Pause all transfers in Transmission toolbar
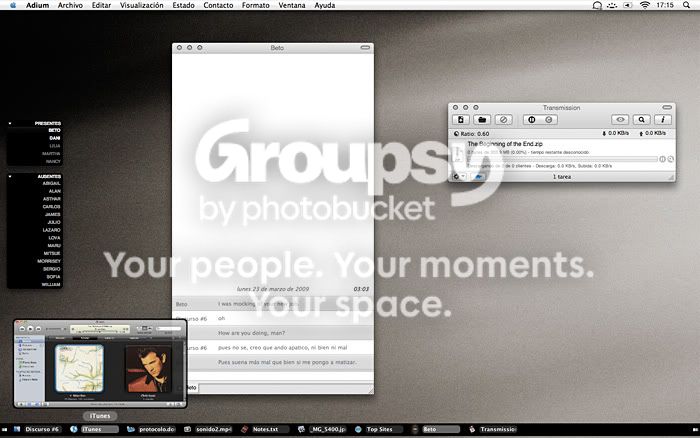This screenshot has width=700, height=438. point(532,120)
